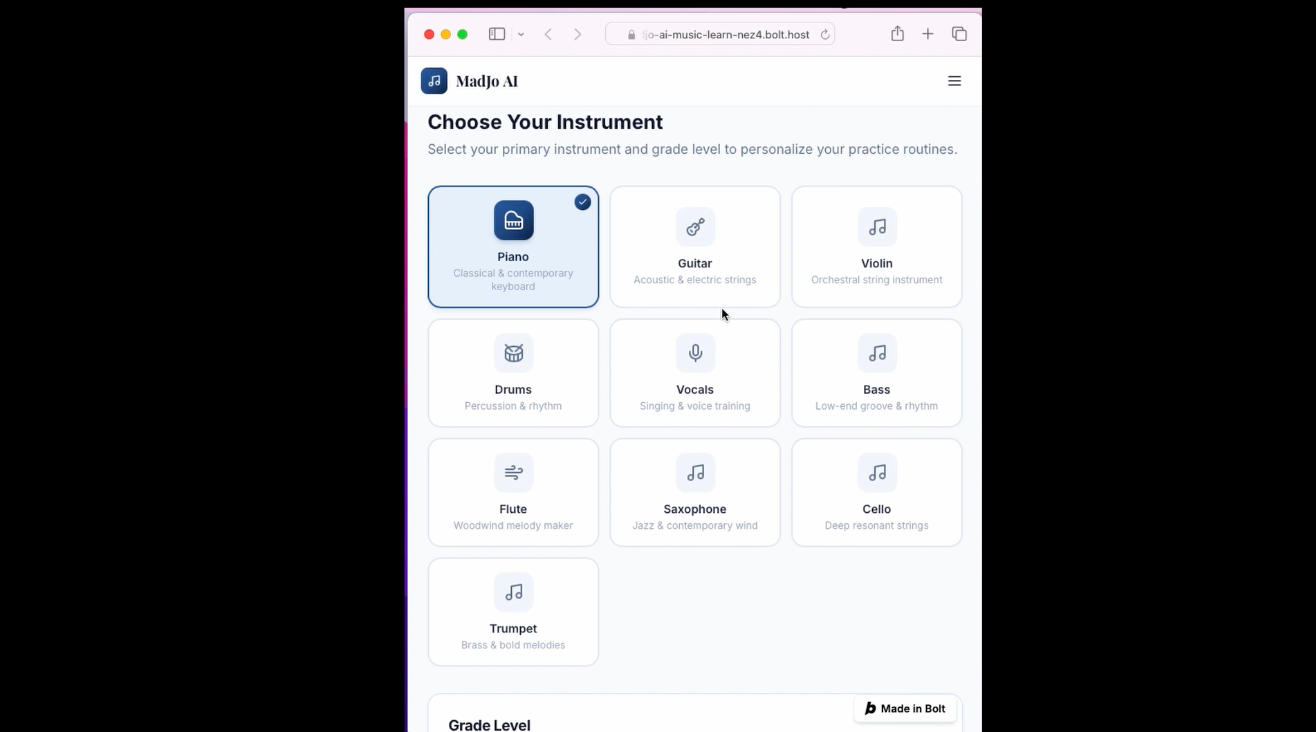This screenshot has height=732, width=1316.
Task: Click the MadJo AI logo icon
Action: 434,81
